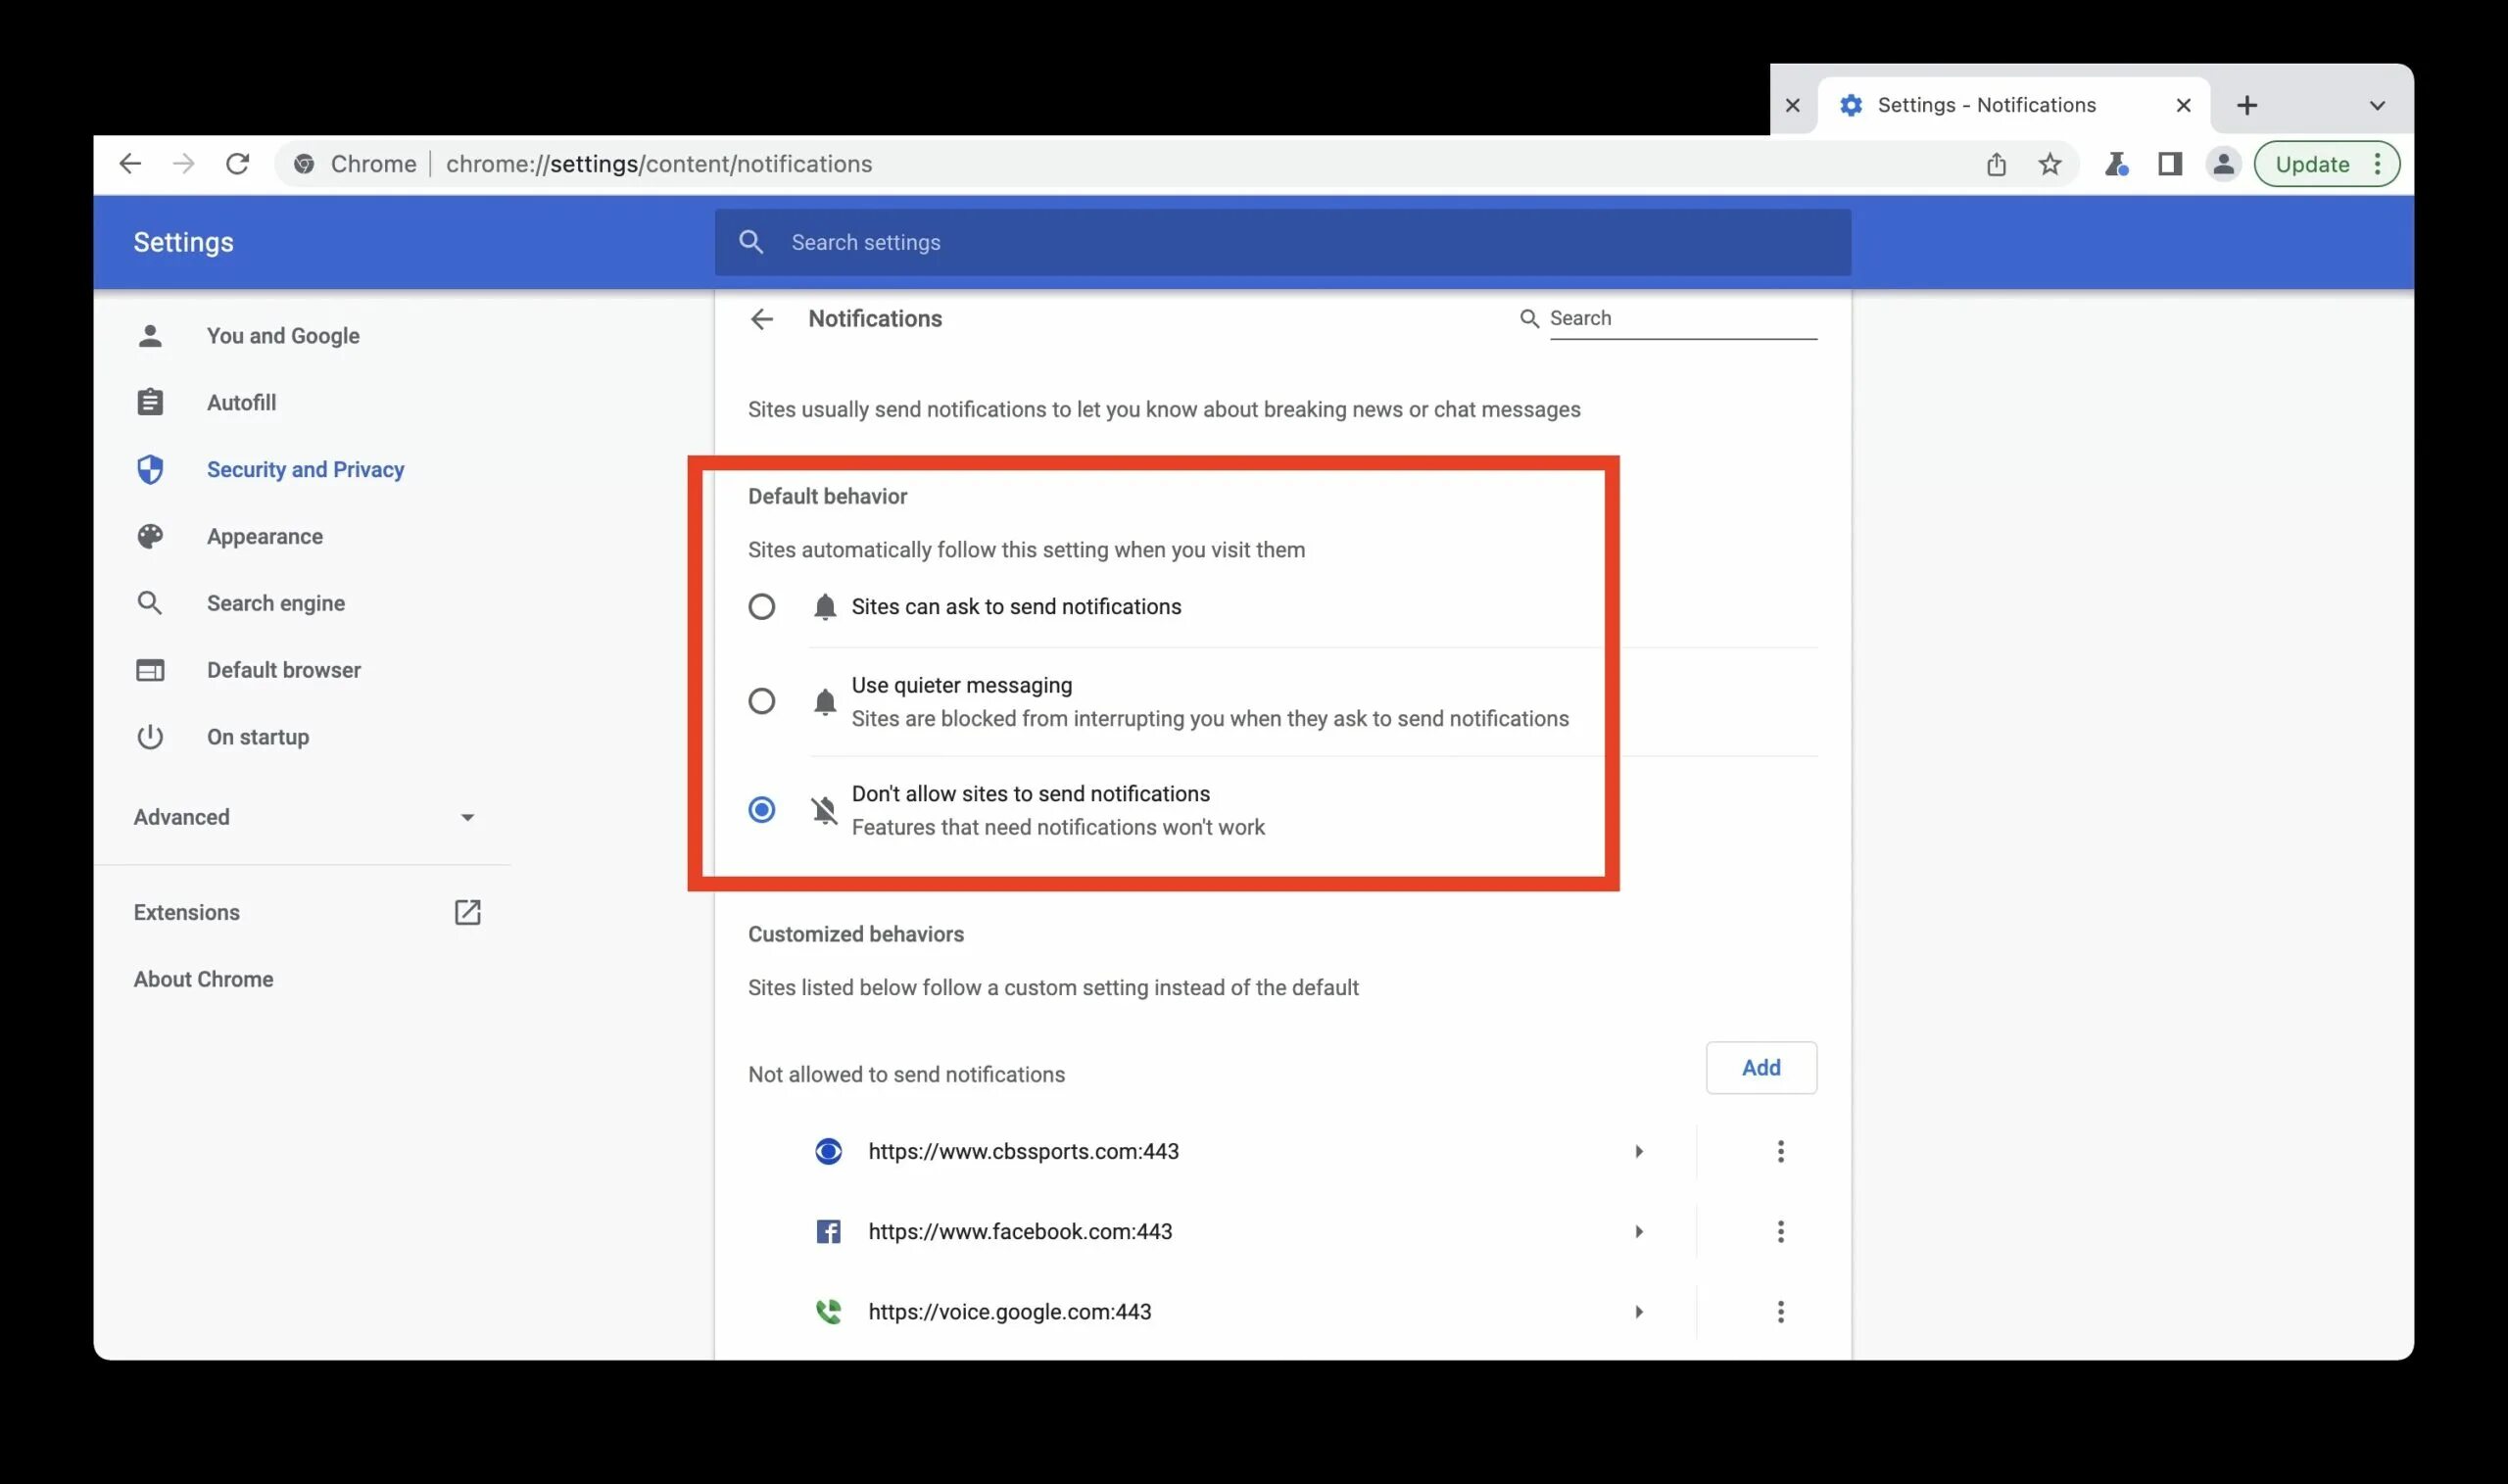Select the Settings - Notifications tab
This screenshot has height=1484, width=2508.
click(2012, 105)
